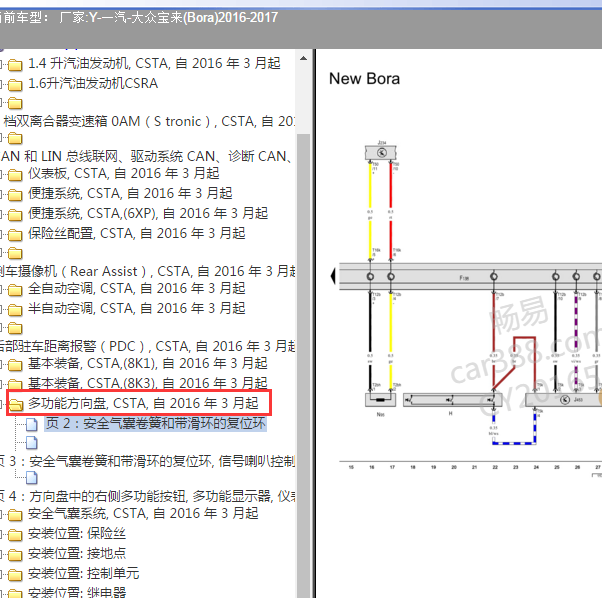Open folder icon for 1.4 升汽油发动机 CSTA
Viewport: 602px width, 598px height.
[x=15, y=64]
